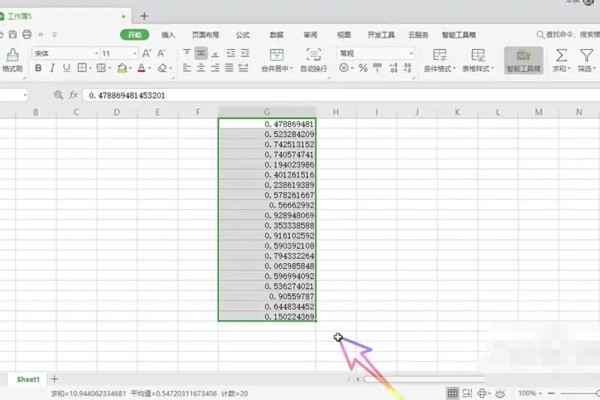Add a new sheet next to Sheet1
This screenshot has height=400, width=600.
click(54, 379)
